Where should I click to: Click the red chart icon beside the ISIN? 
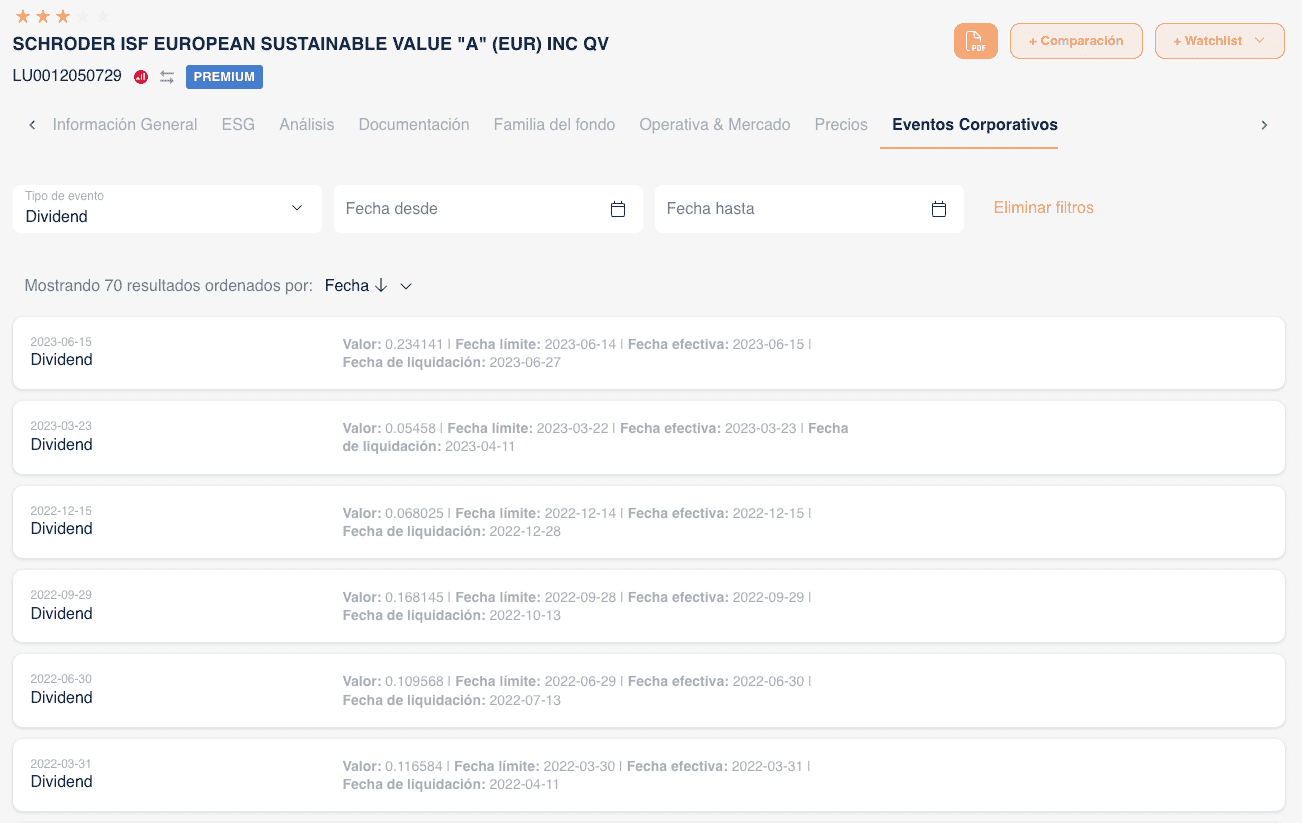141,77
